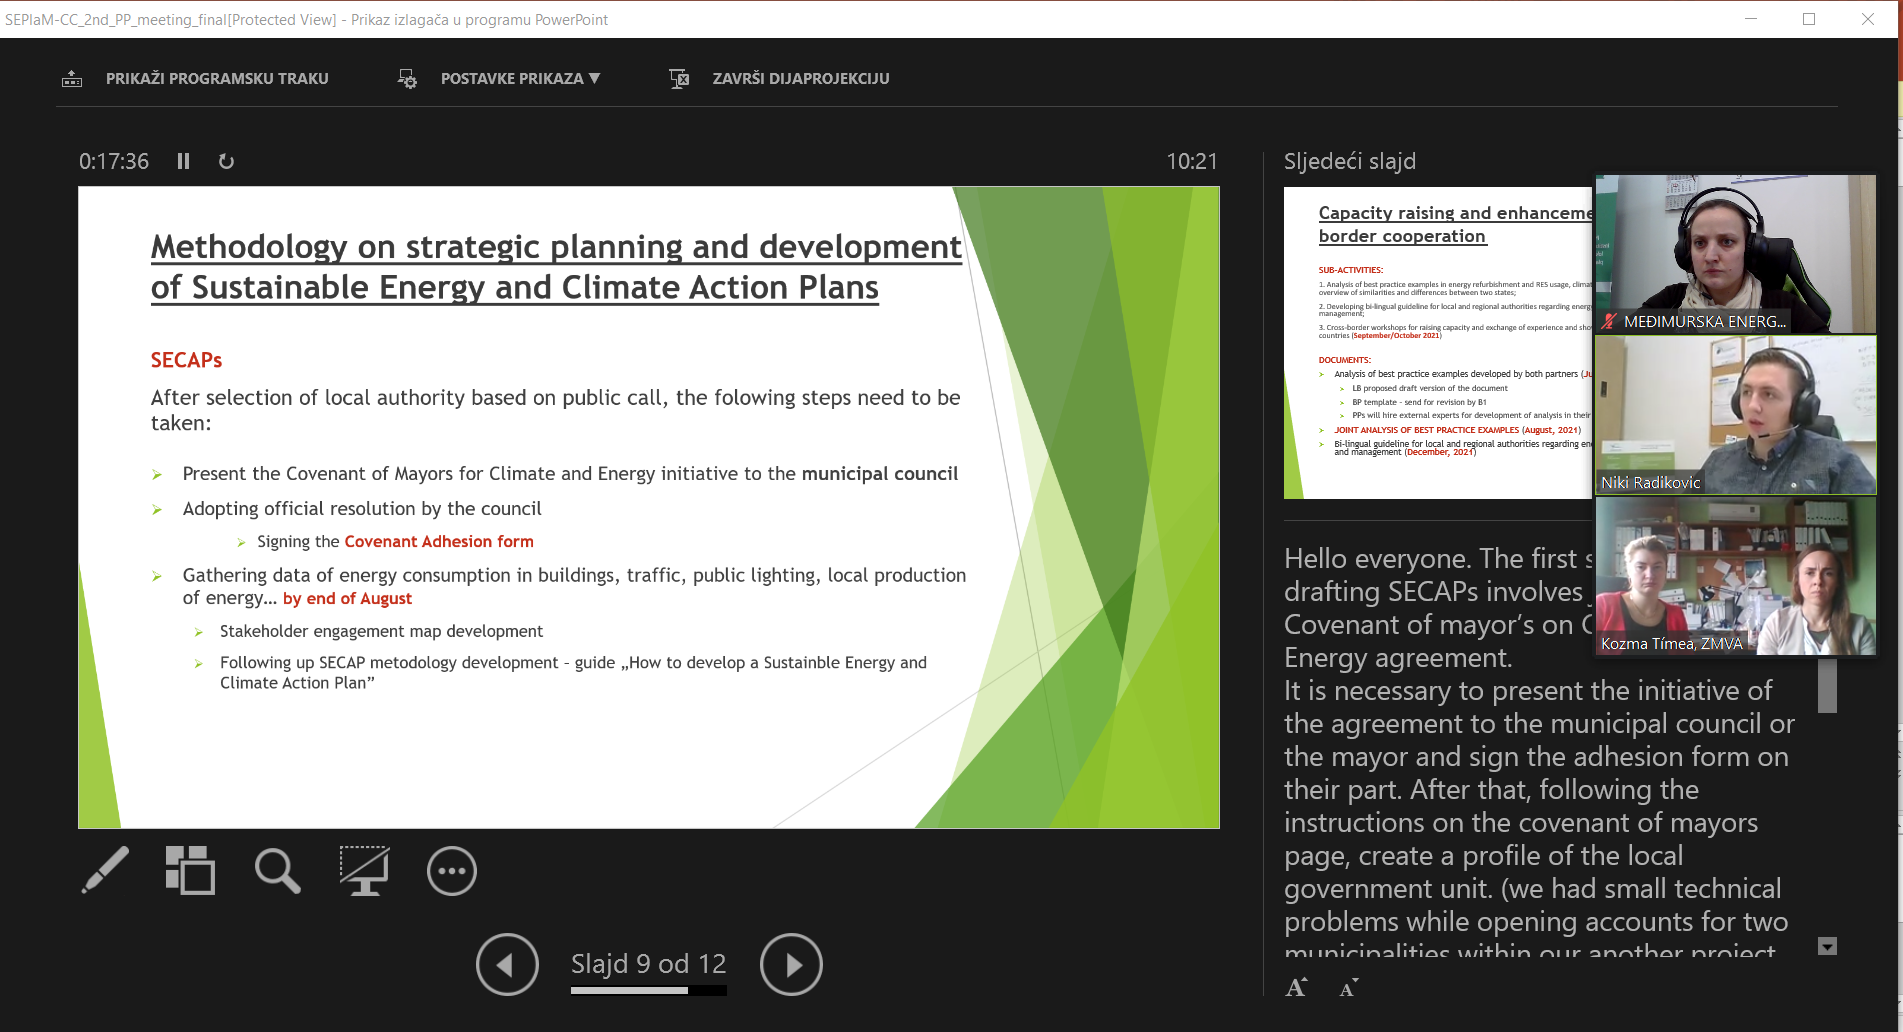Click the 'Sljedeći slajd' heading
Image resolution: width=1903 pixels, height=1032 pixels.
pos(1350,161)
